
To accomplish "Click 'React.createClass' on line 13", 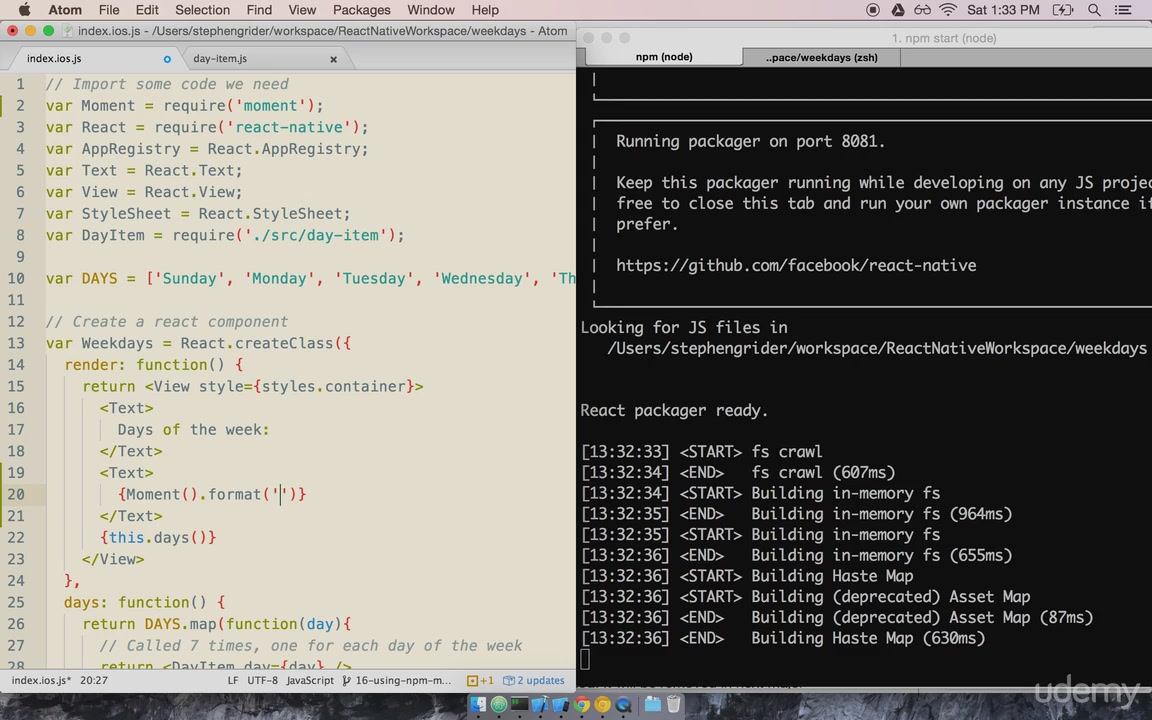I will pyautogui.click(x=256, y=343).
